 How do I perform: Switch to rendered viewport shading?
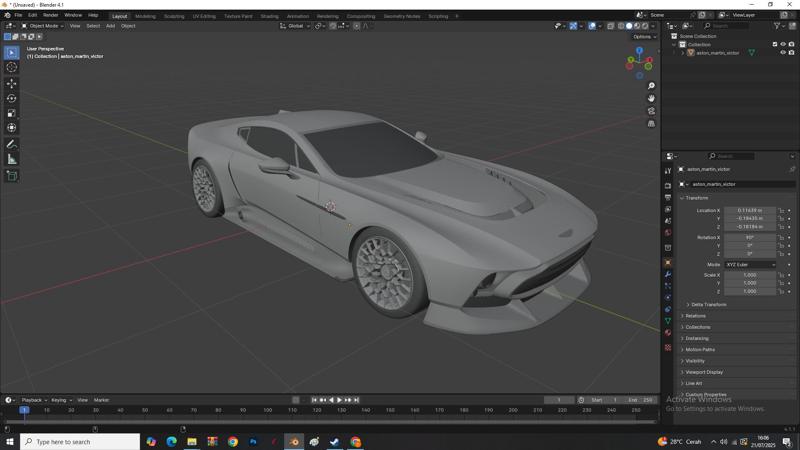(645, 26)
